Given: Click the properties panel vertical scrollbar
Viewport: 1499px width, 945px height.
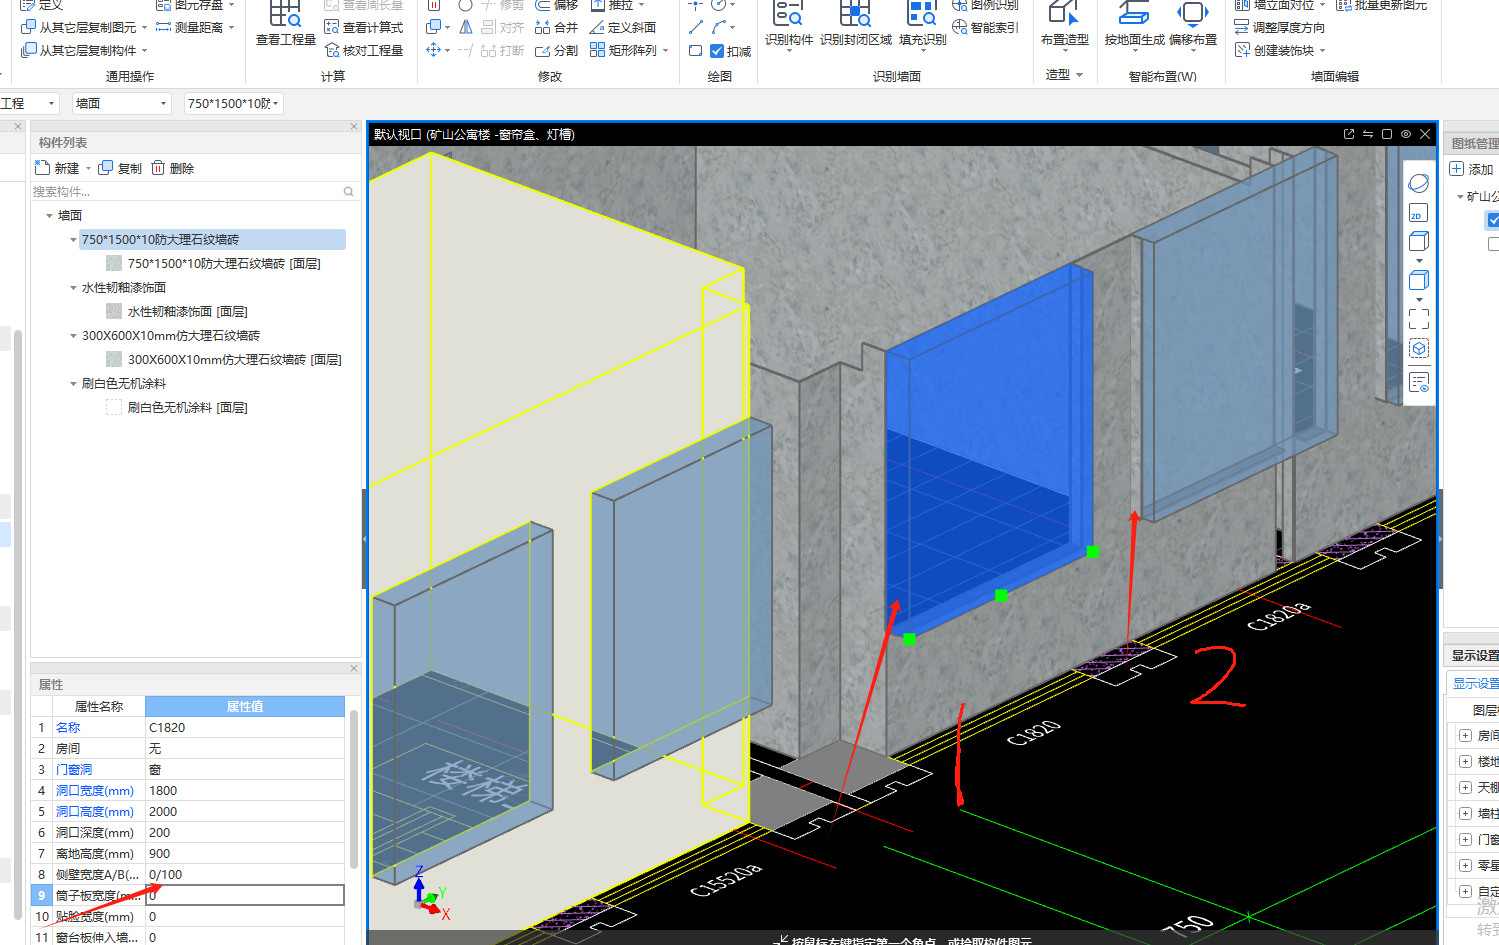Looking at the screenshot, I should pos(354,790).
